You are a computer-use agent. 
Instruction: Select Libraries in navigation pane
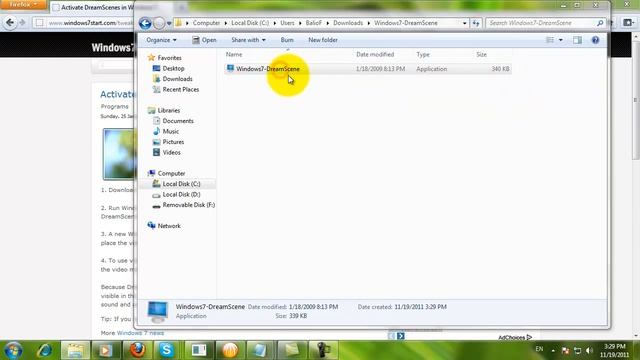pos(169,111)
